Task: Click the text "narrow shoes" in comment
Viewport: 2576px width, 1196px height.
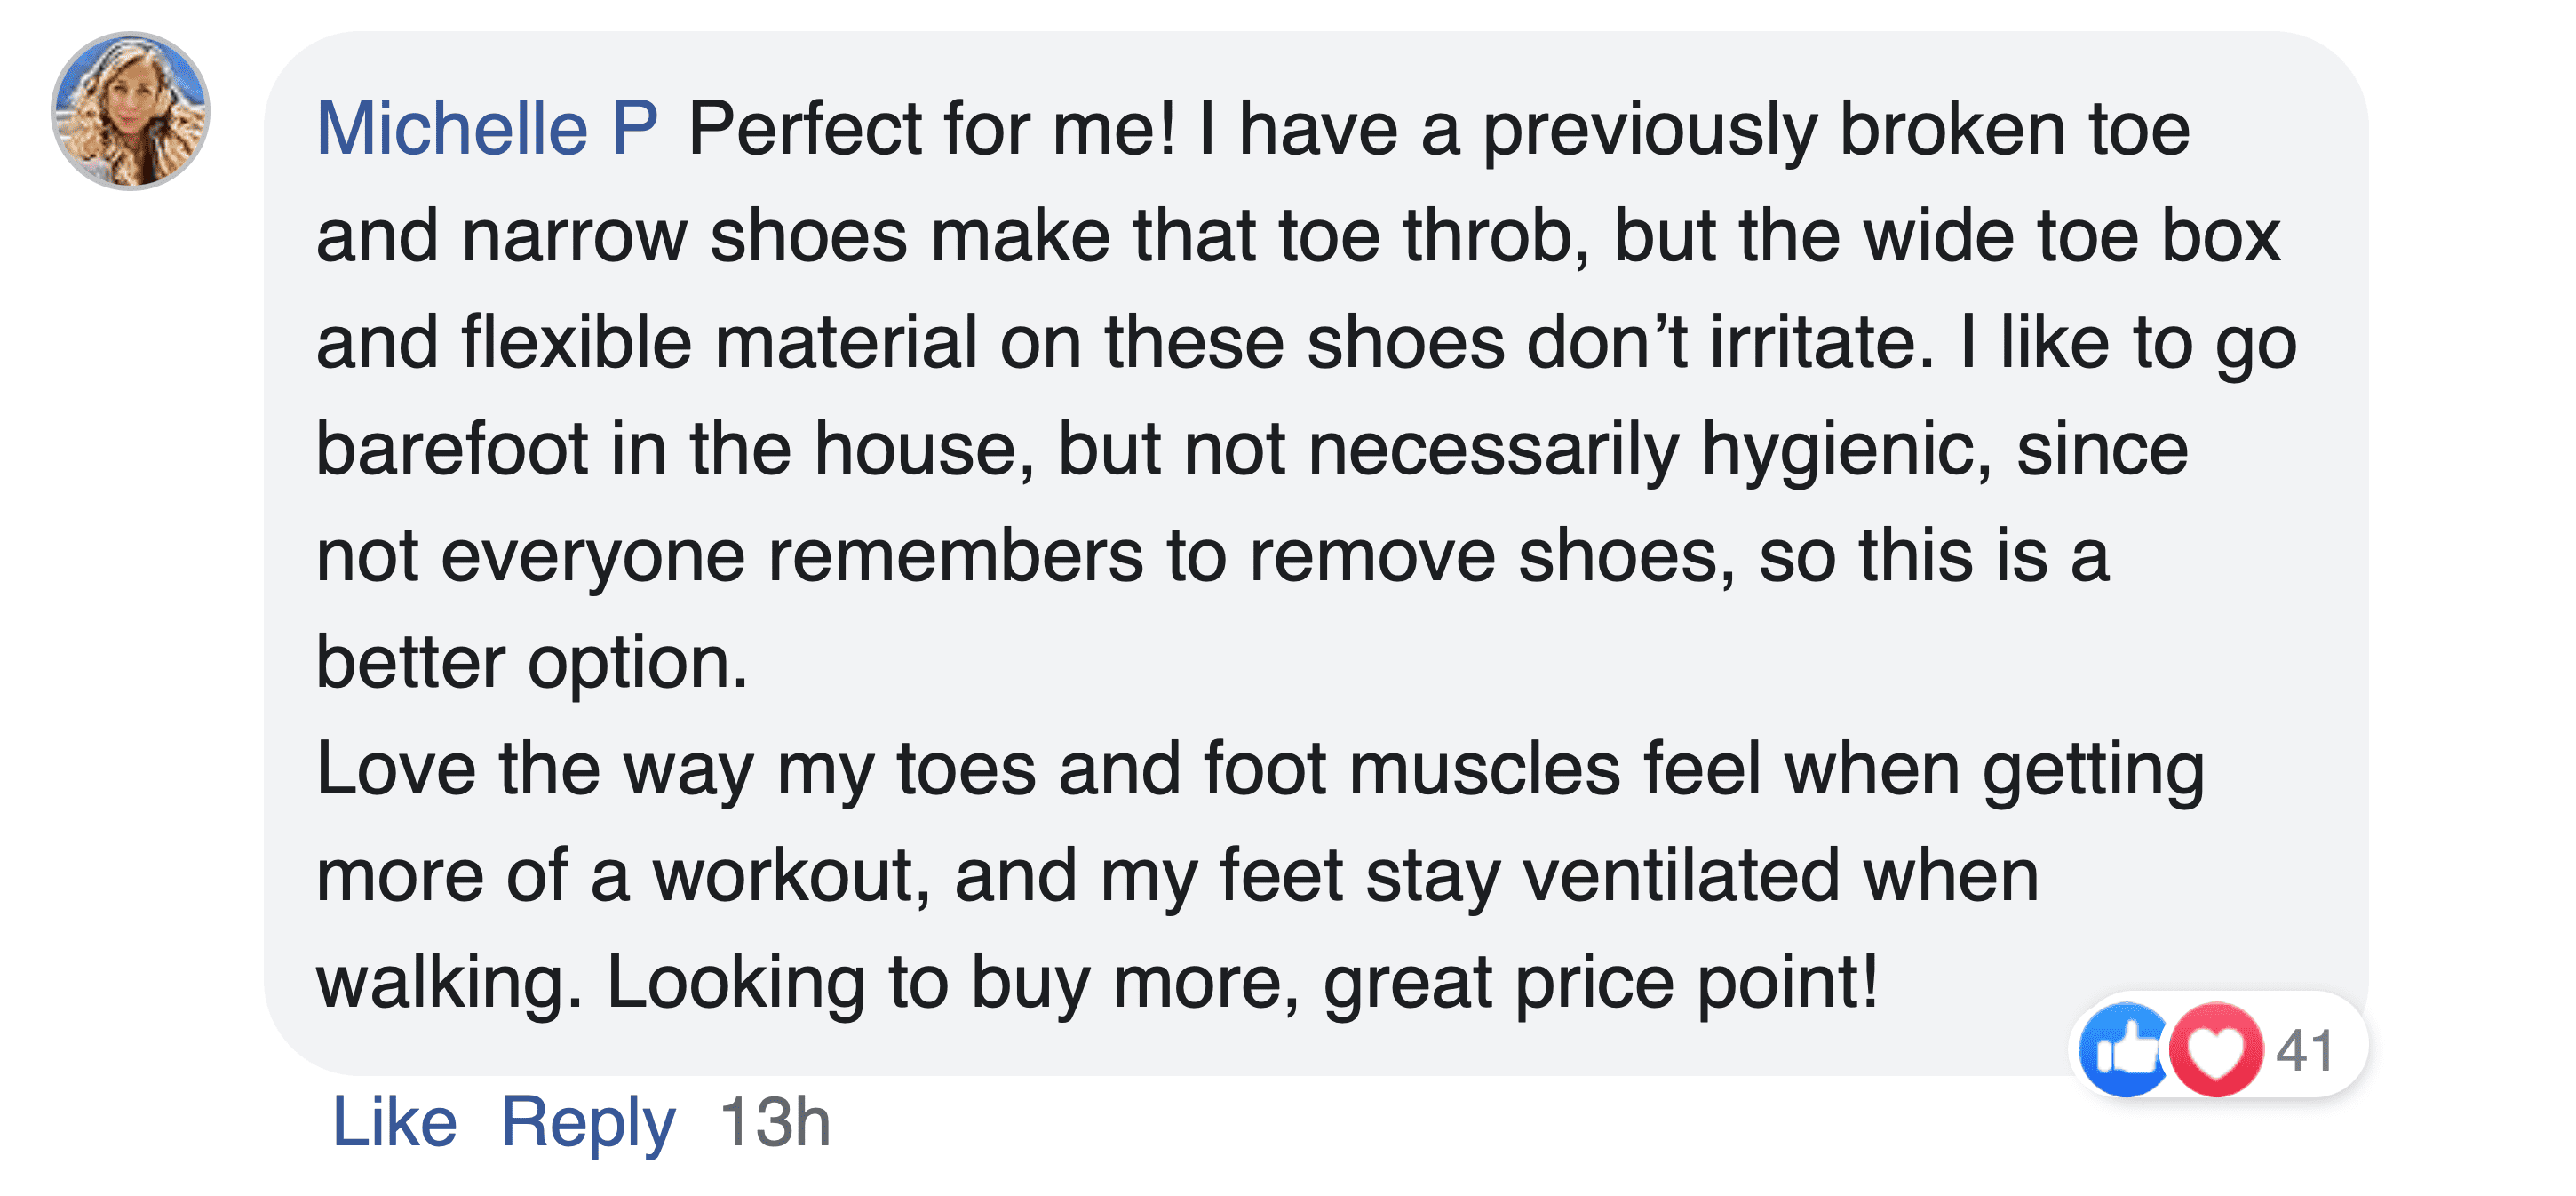Action: click(x=684, y=236)
